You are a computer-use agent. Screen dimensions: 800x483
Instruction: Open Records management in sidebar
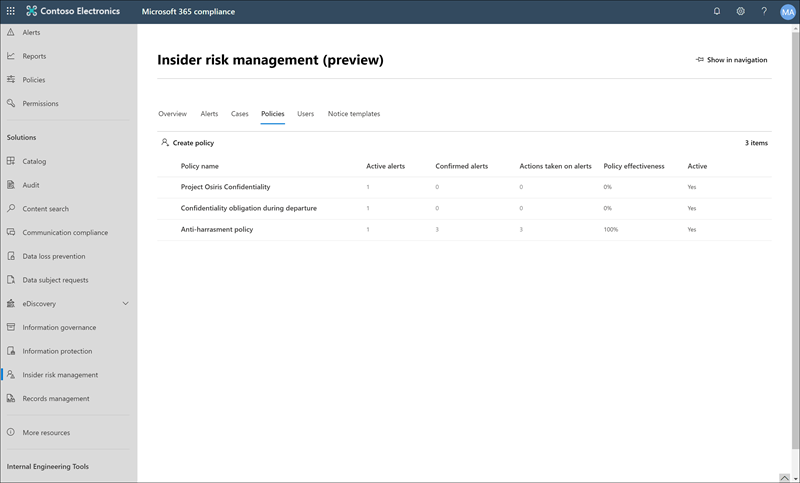point(56,398)
